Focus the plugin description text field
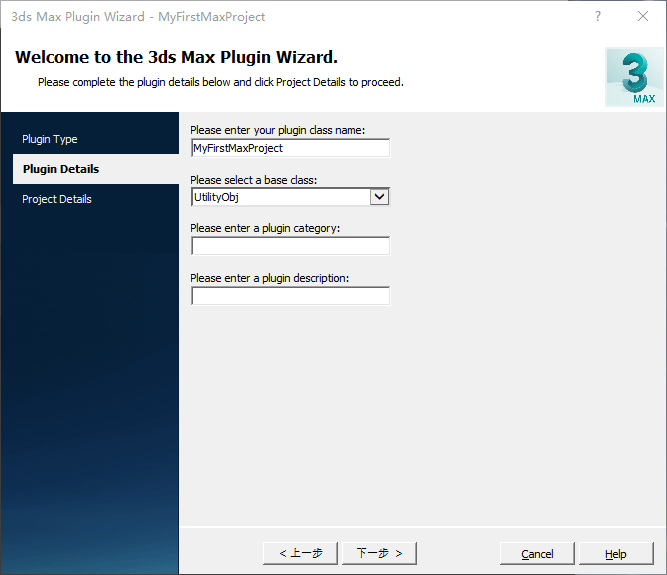 [x=290, y=296]
